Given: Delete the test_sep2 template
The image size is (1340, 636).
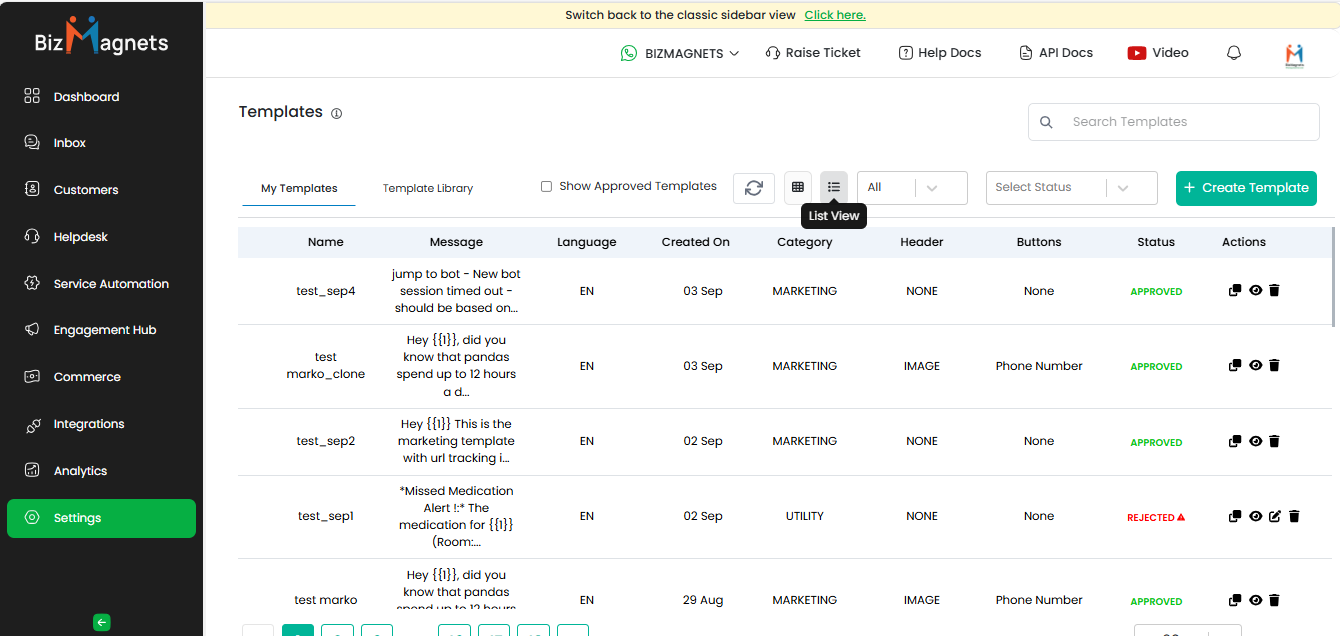Looking at the screenshot, I should click(1274, 441).
